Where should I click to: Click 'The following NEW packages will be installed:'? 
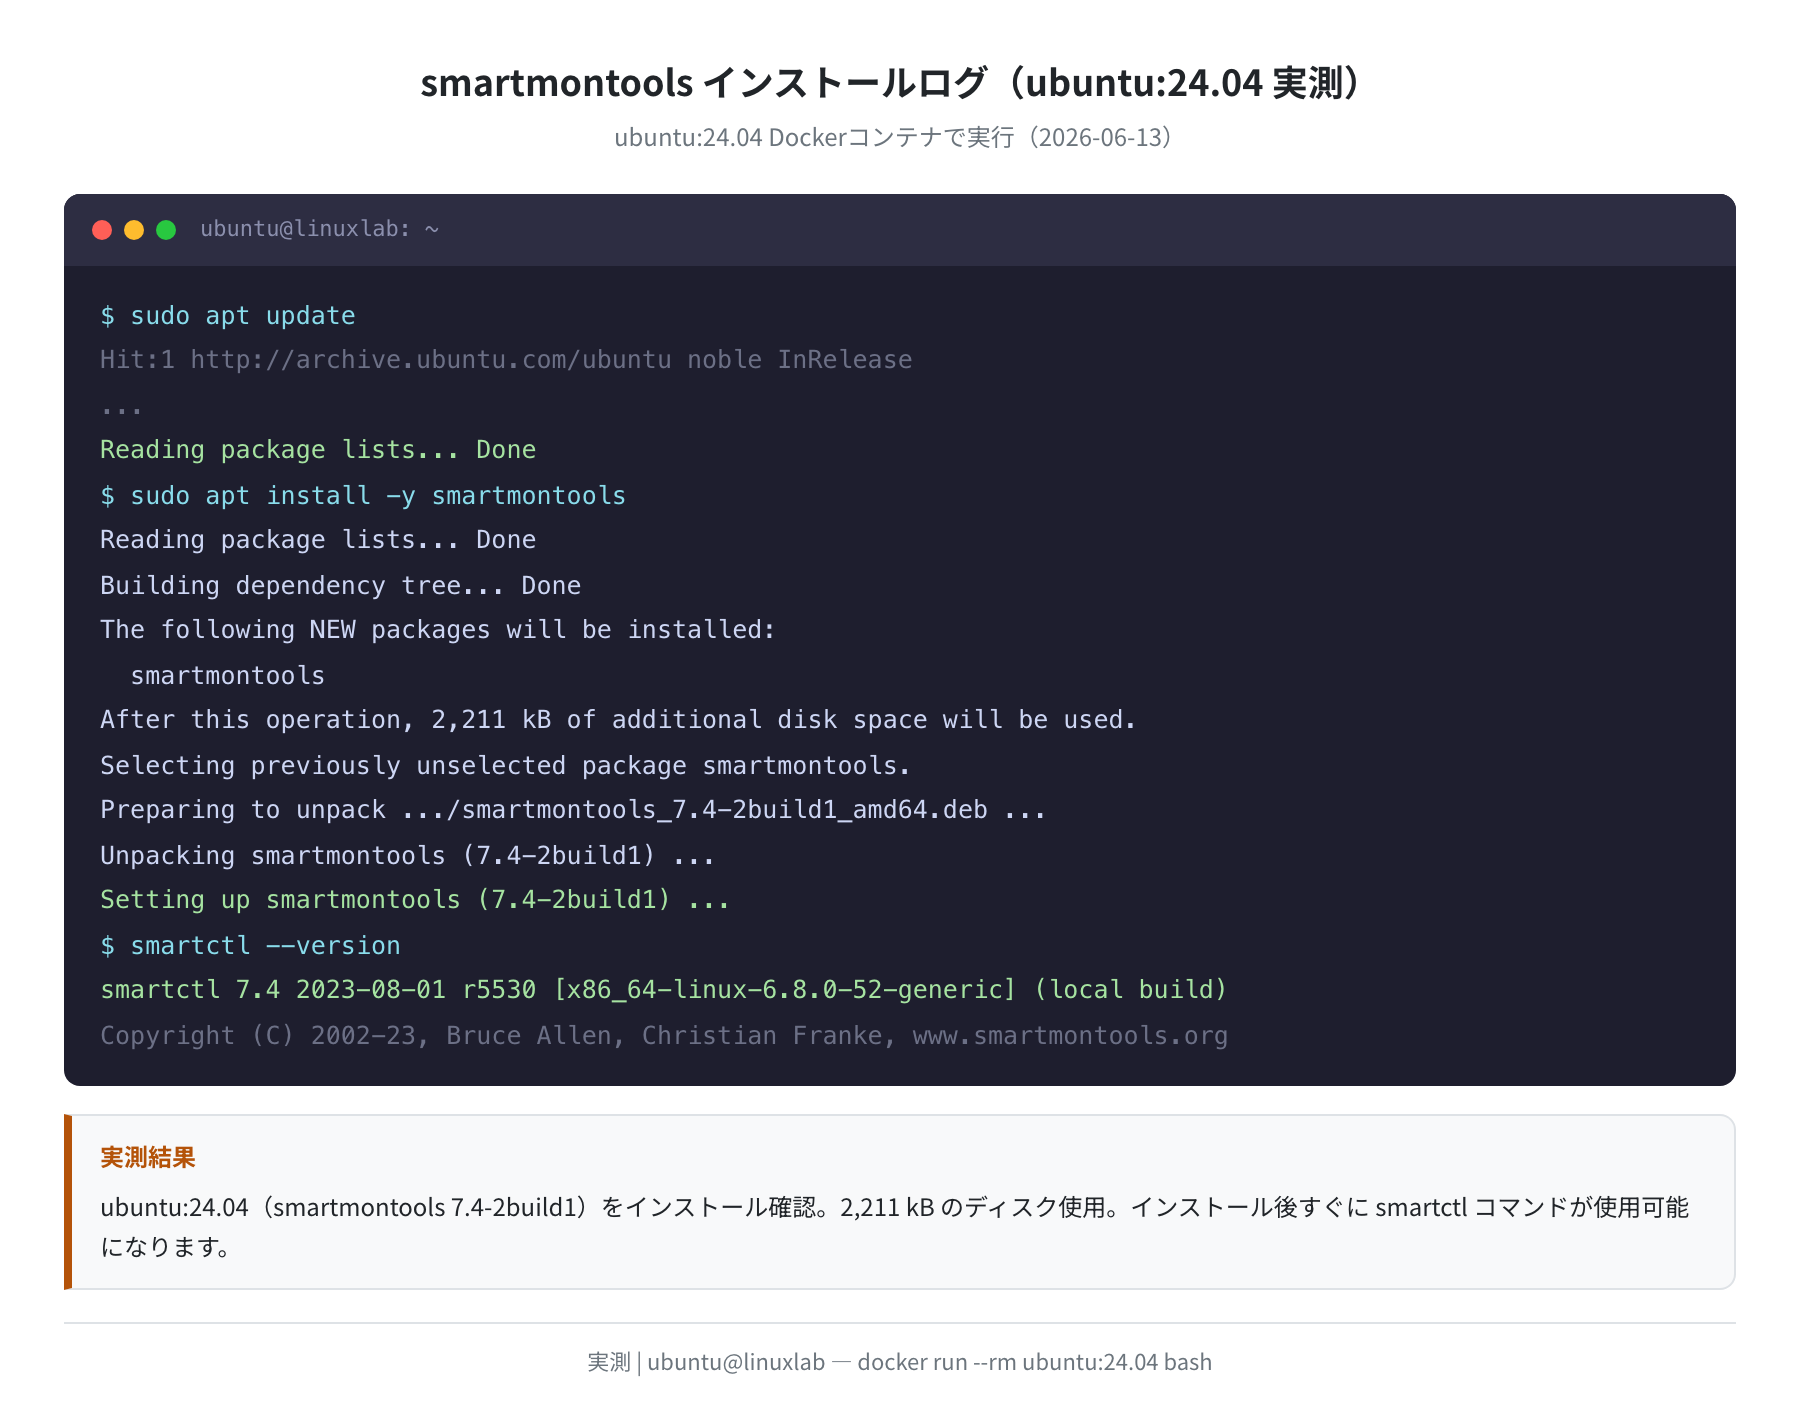[x=438, y=630]
